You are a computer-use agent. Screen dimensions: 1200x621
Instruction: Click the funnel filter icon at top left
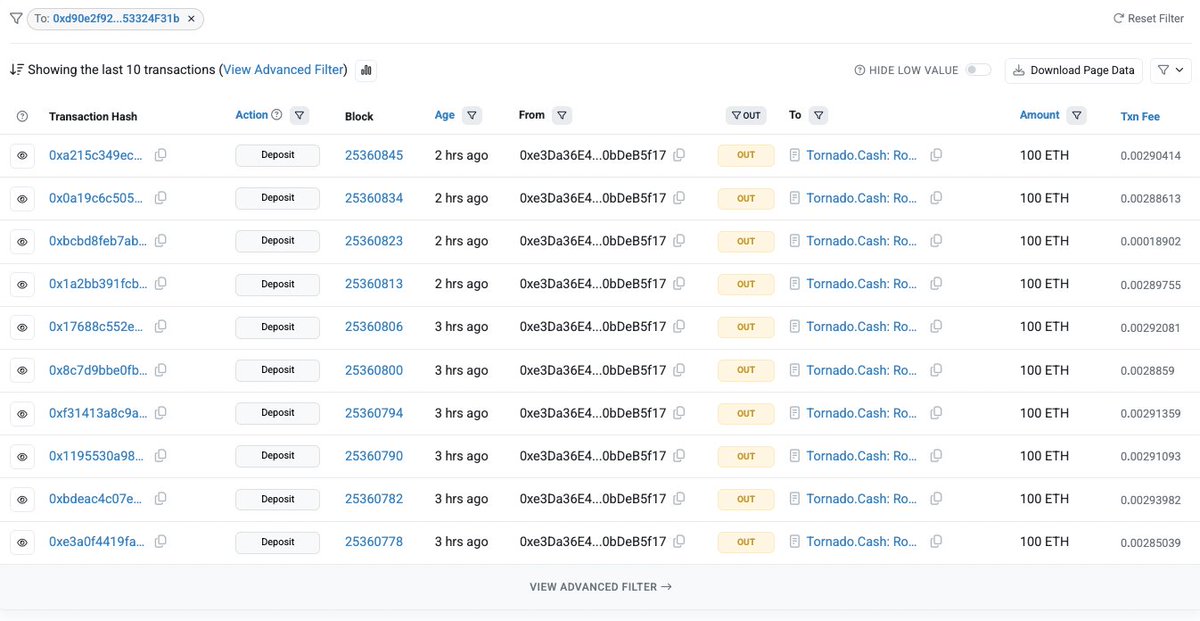pyautogui.click(x=16, y=18)
